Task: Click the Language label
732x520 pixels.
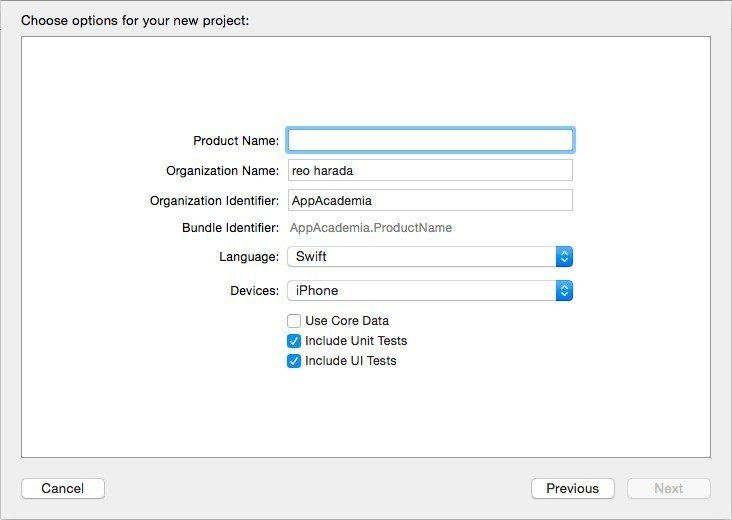Action: [x=249, y=257]
